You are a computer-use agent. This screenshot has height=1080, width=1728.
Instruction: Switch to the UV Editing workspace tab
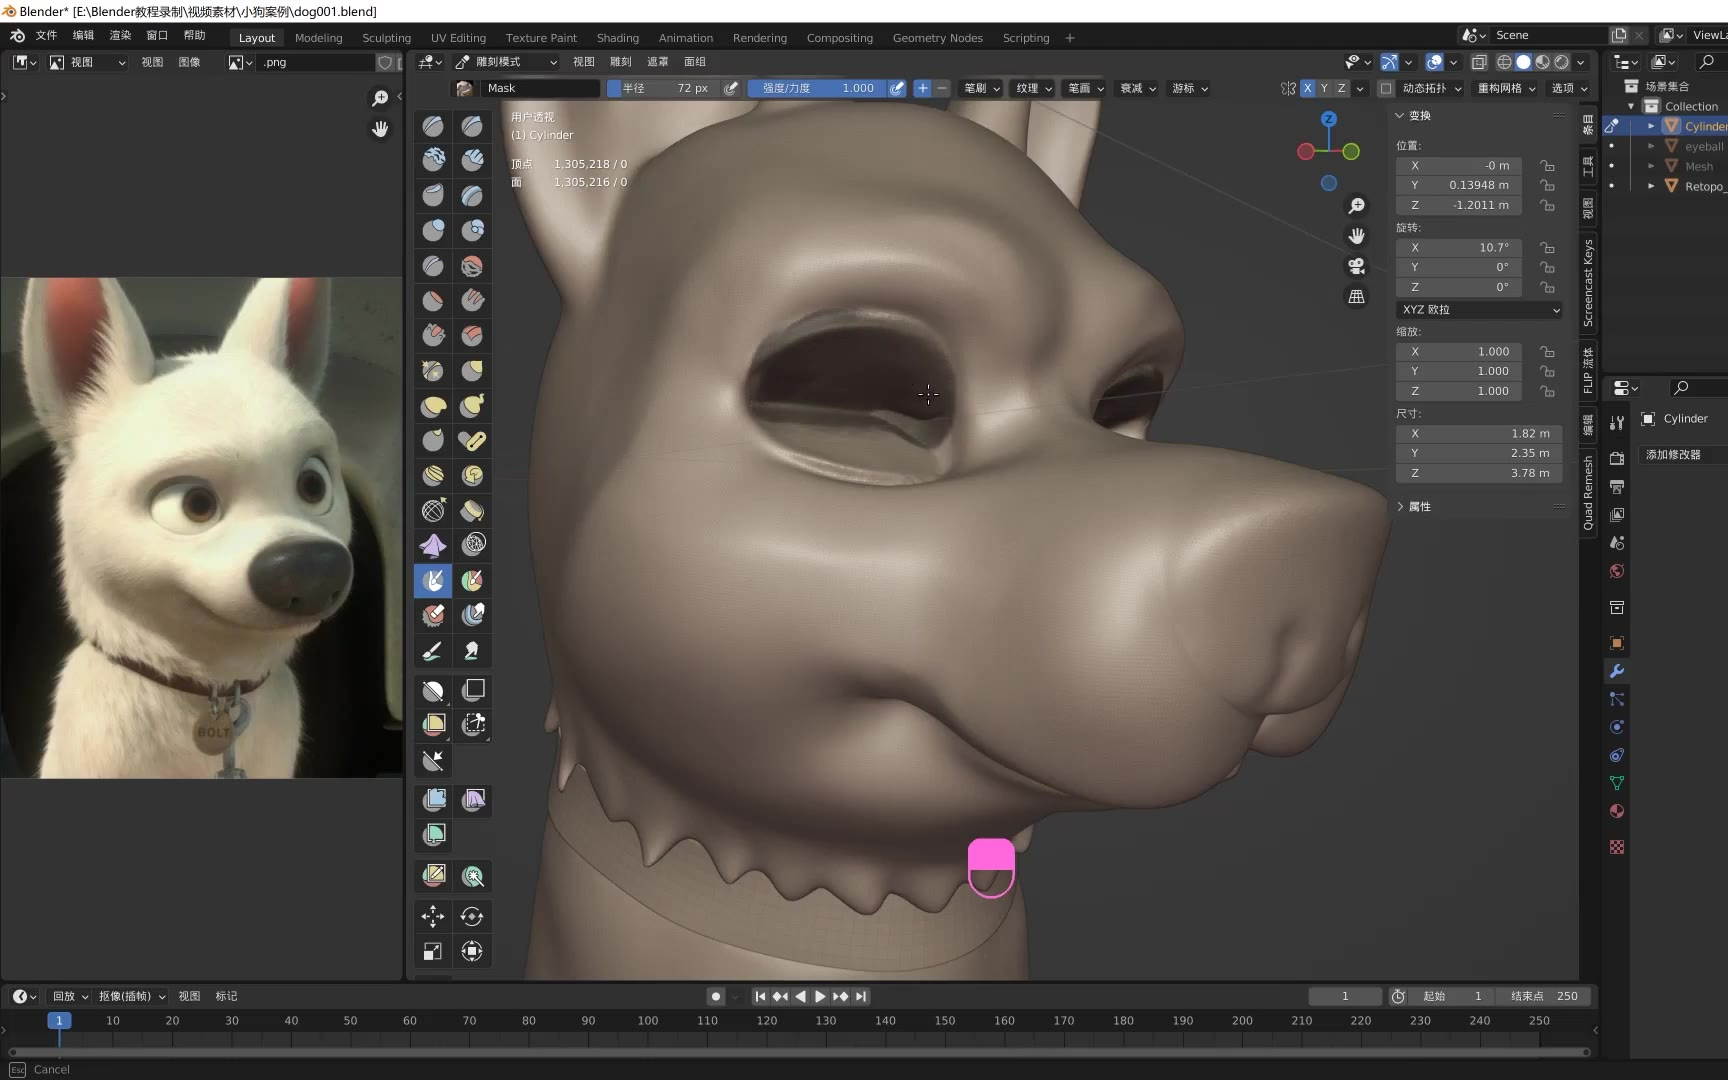[x=458, y=38]
